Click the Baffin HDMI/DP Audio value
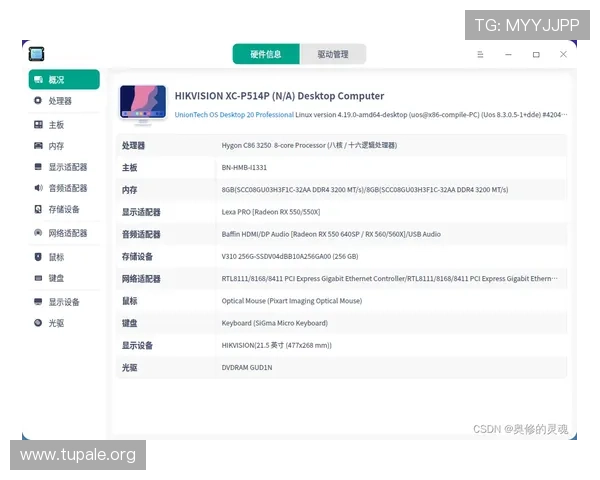600x480 pixels. [x=331, y=234]
